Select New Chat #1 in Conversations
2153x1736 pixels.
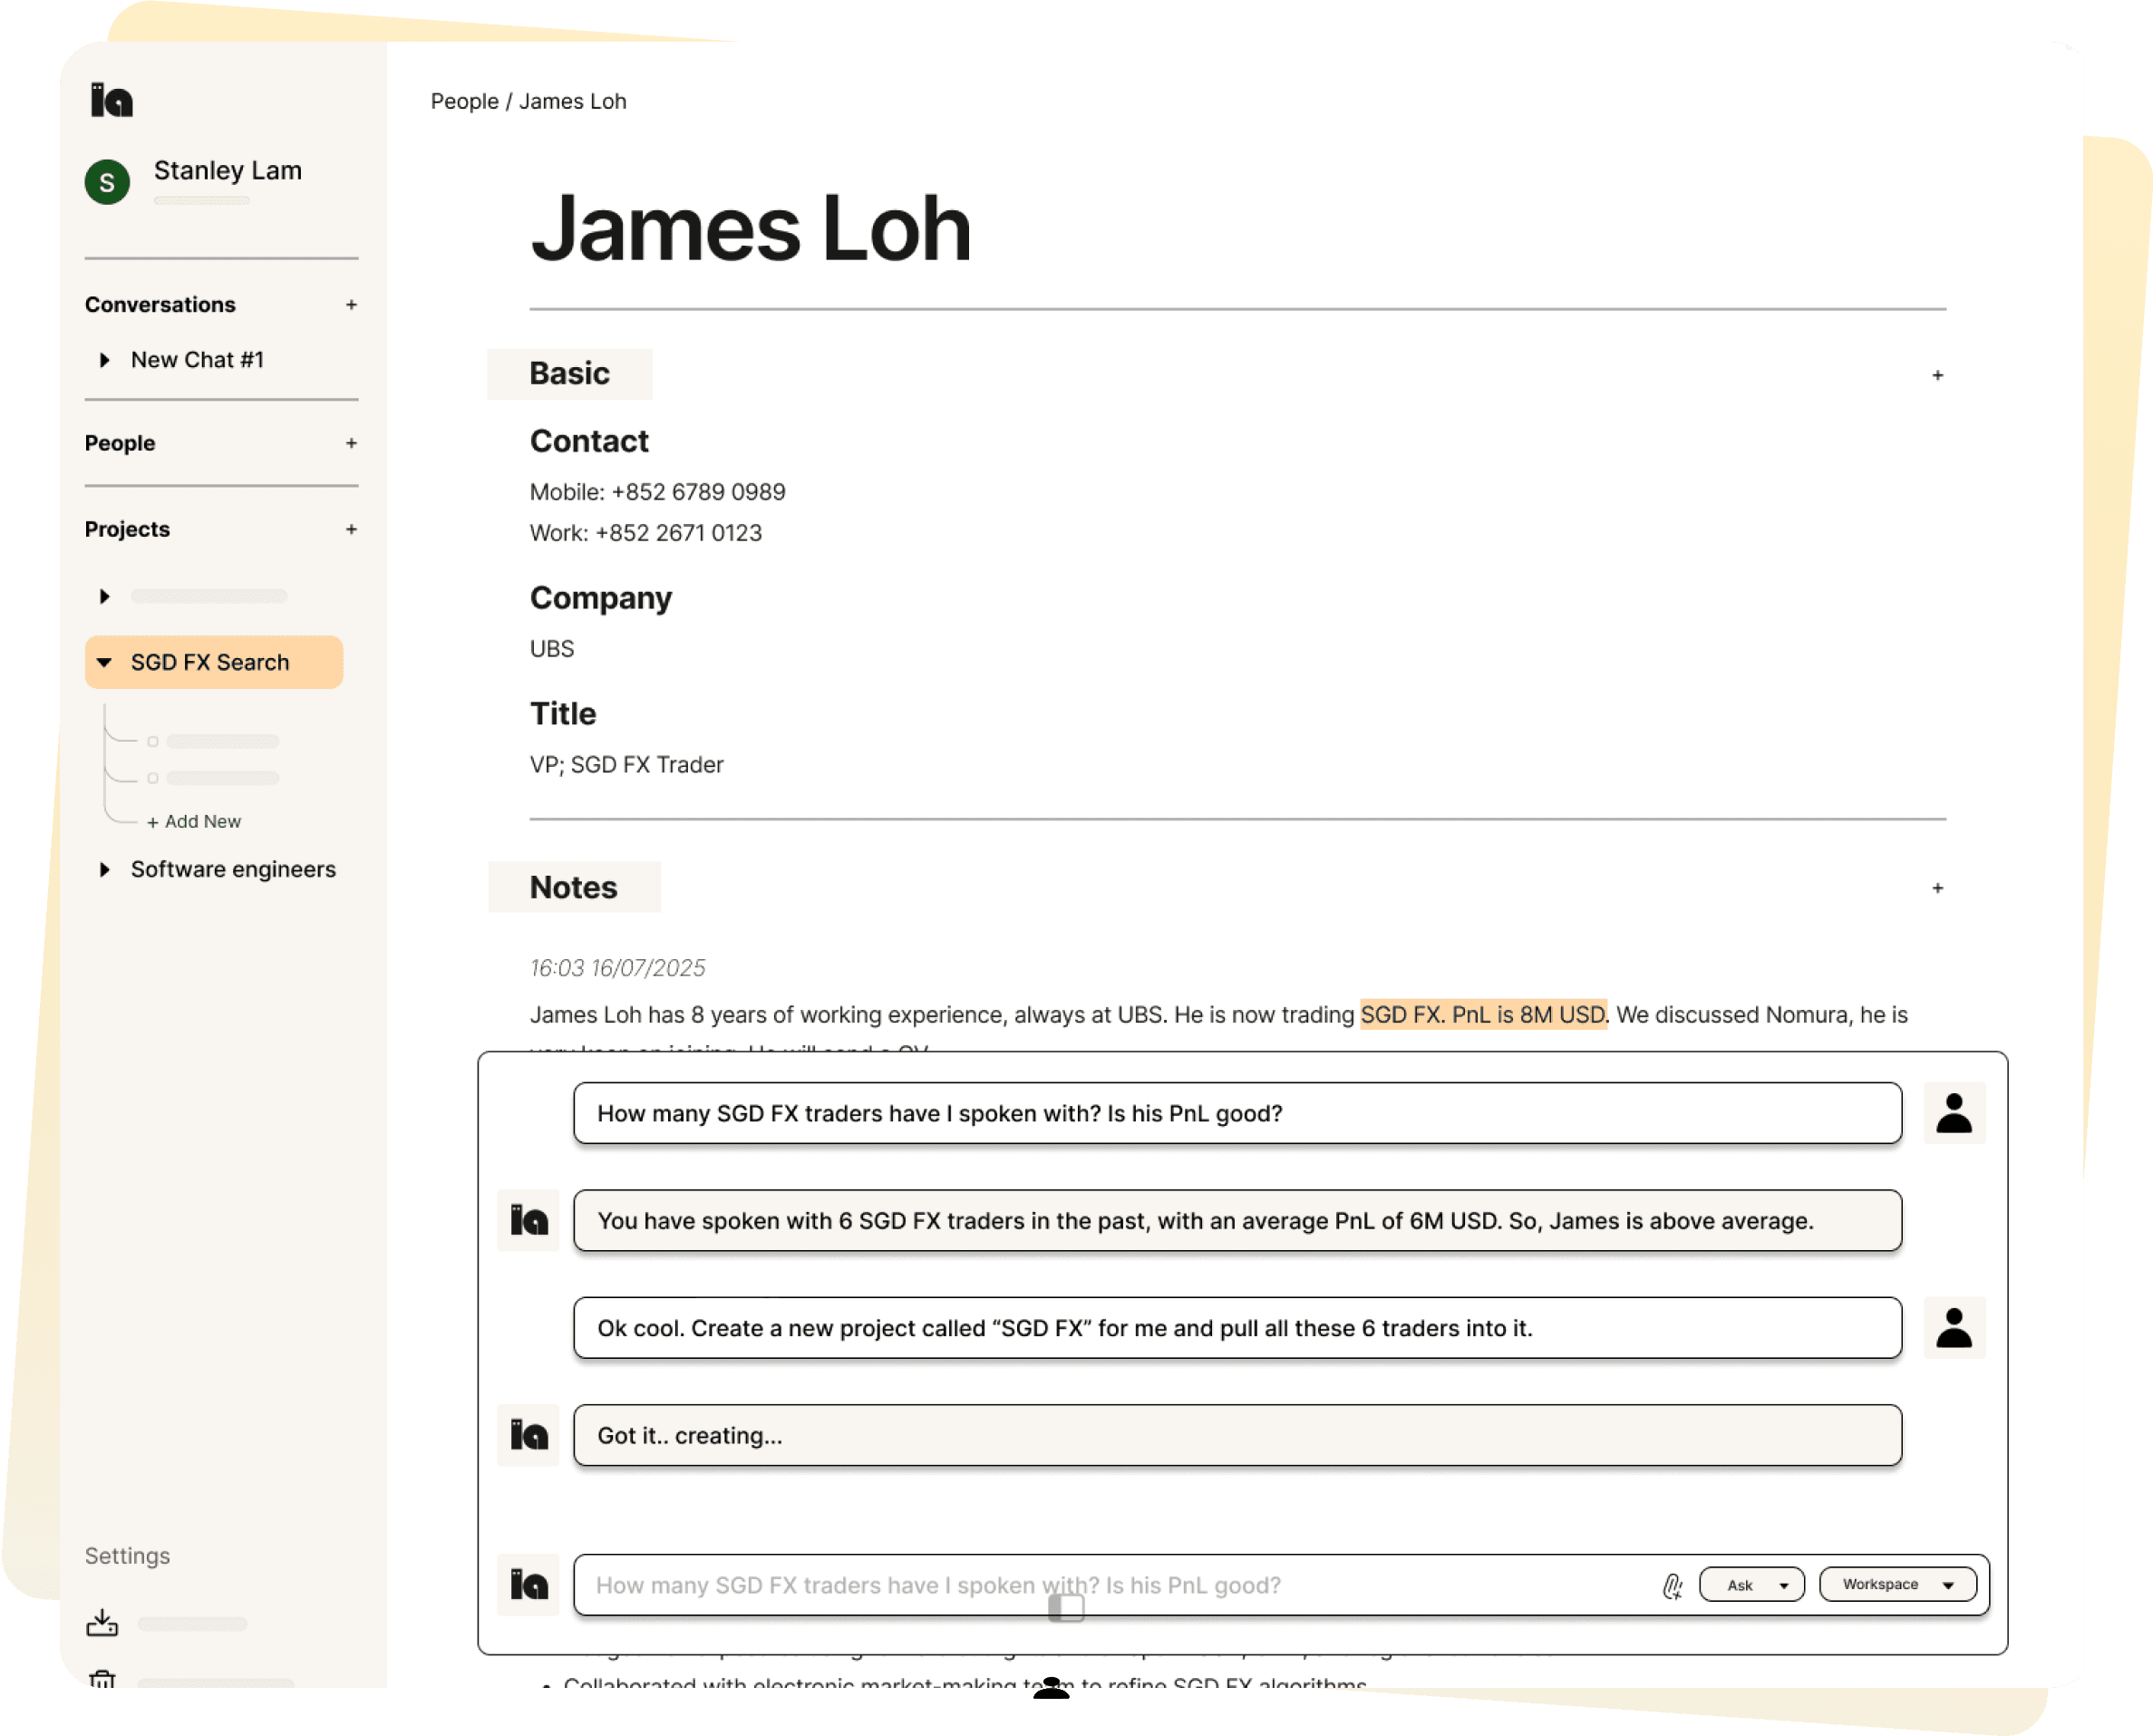click(x=197, y=359)
